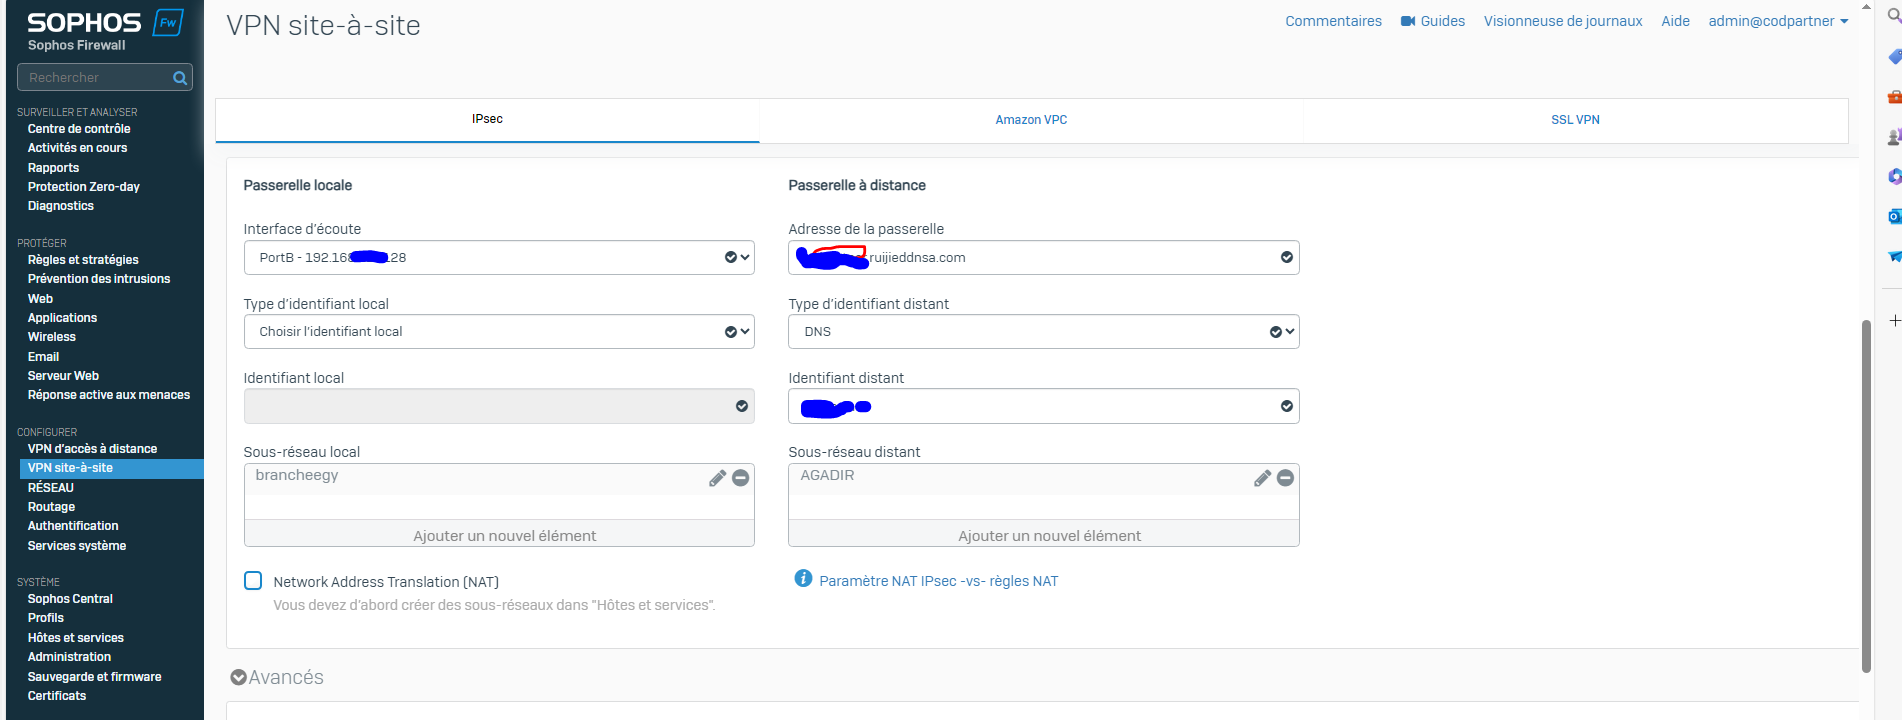Expand the Avancés section
The width and height of the screenshot is (1902, 720).
(x=277, y=677)
